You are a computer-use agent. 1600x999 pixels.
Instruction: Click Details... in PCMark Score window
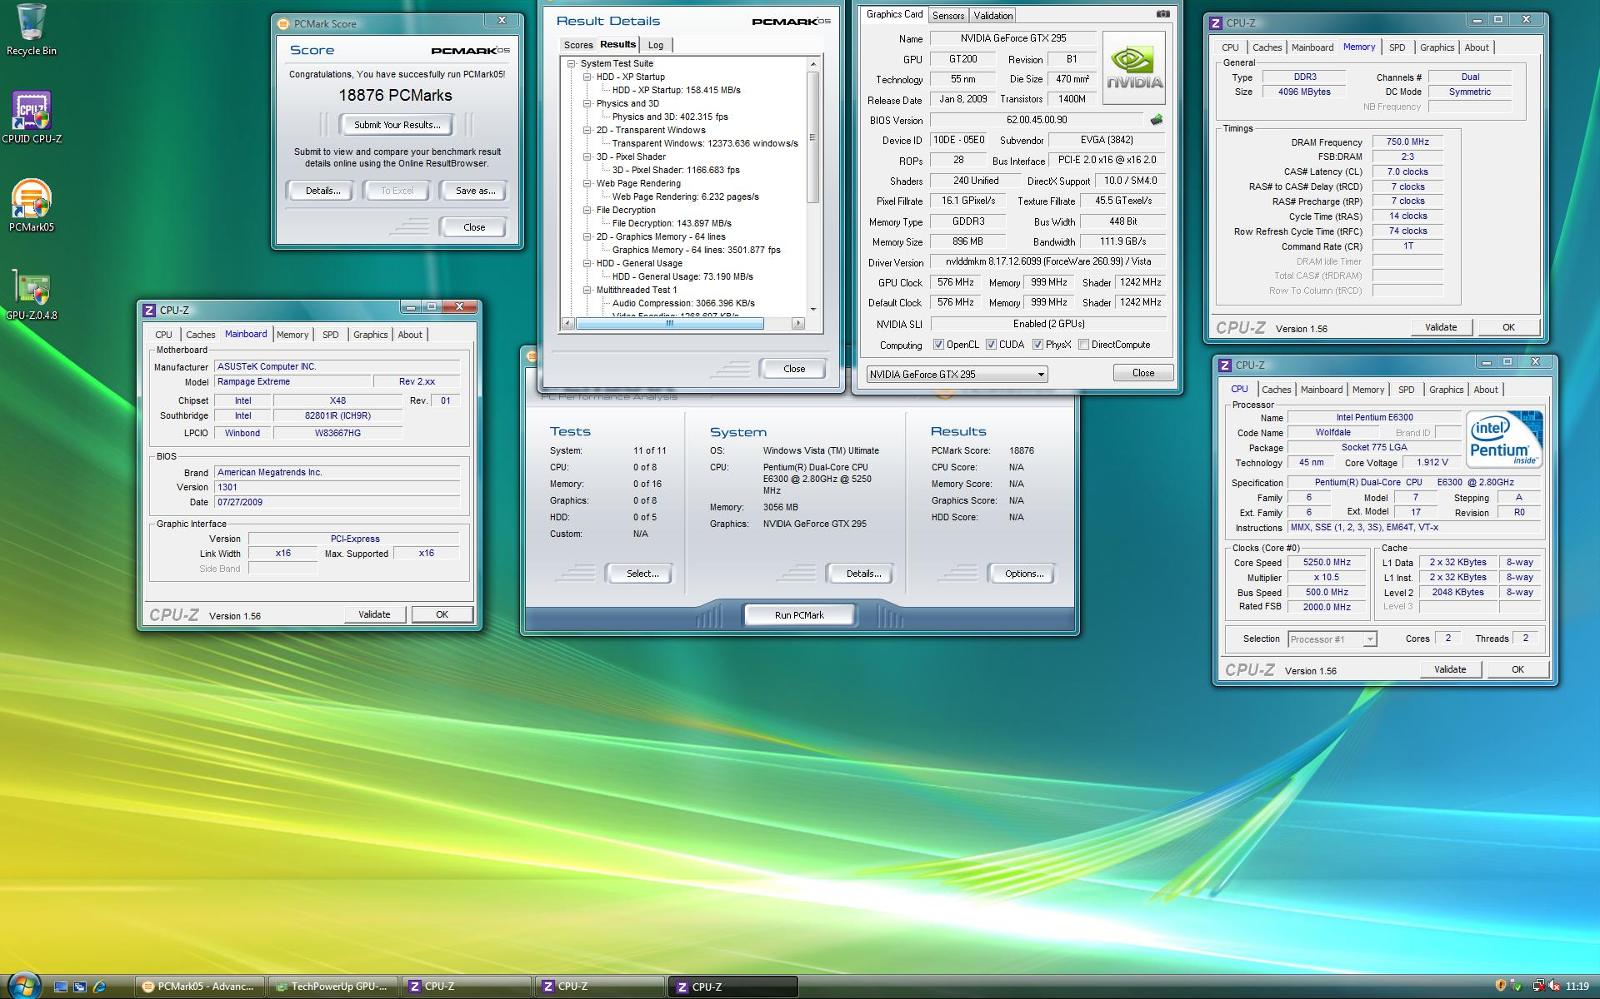pyautogui.click(x=322, y=191)
